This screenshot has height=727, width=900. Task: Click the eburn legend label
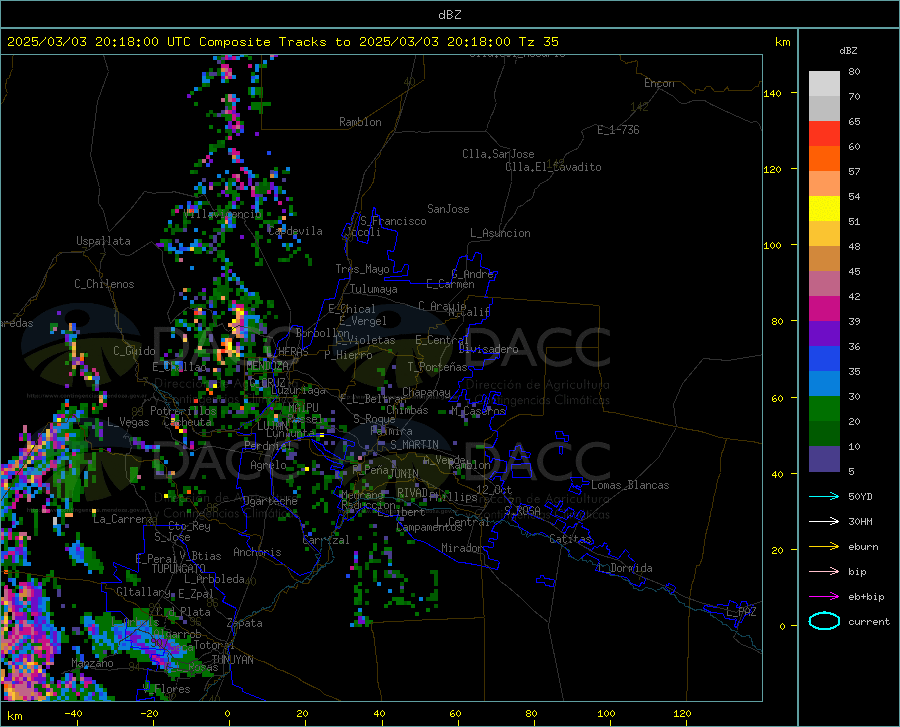tap(863, 546)
